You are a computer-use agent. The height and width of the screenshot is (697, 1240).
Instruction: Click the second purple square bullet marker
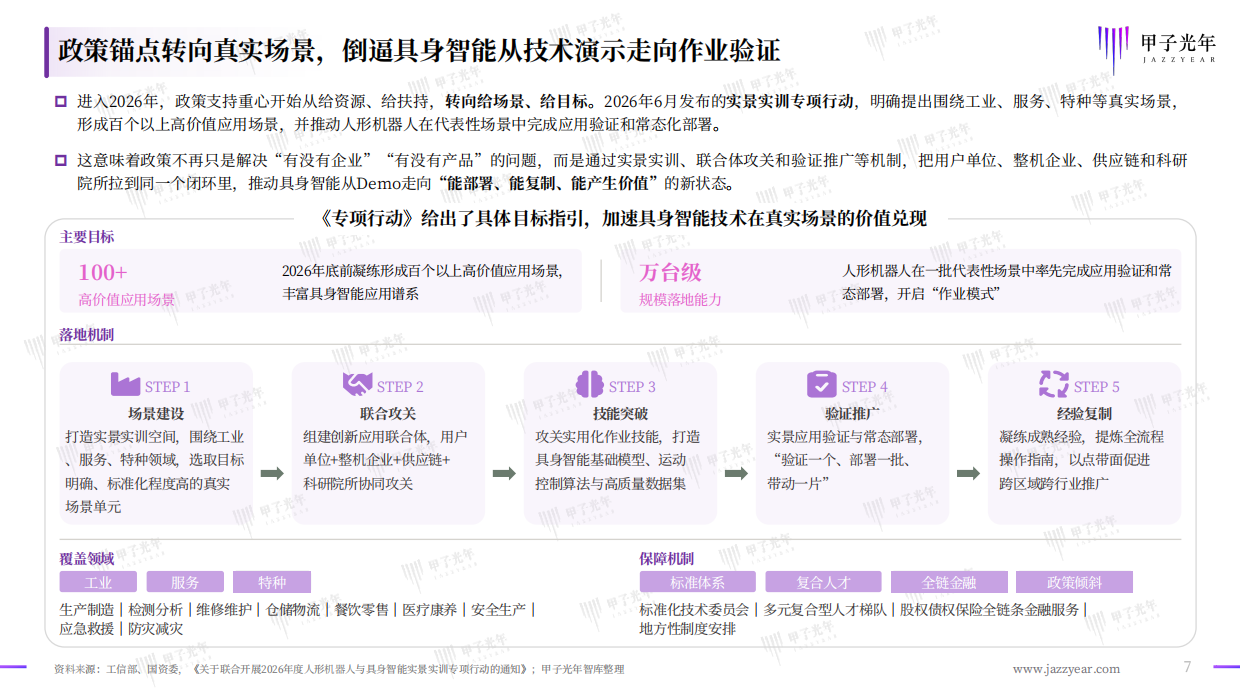point(61,160)
